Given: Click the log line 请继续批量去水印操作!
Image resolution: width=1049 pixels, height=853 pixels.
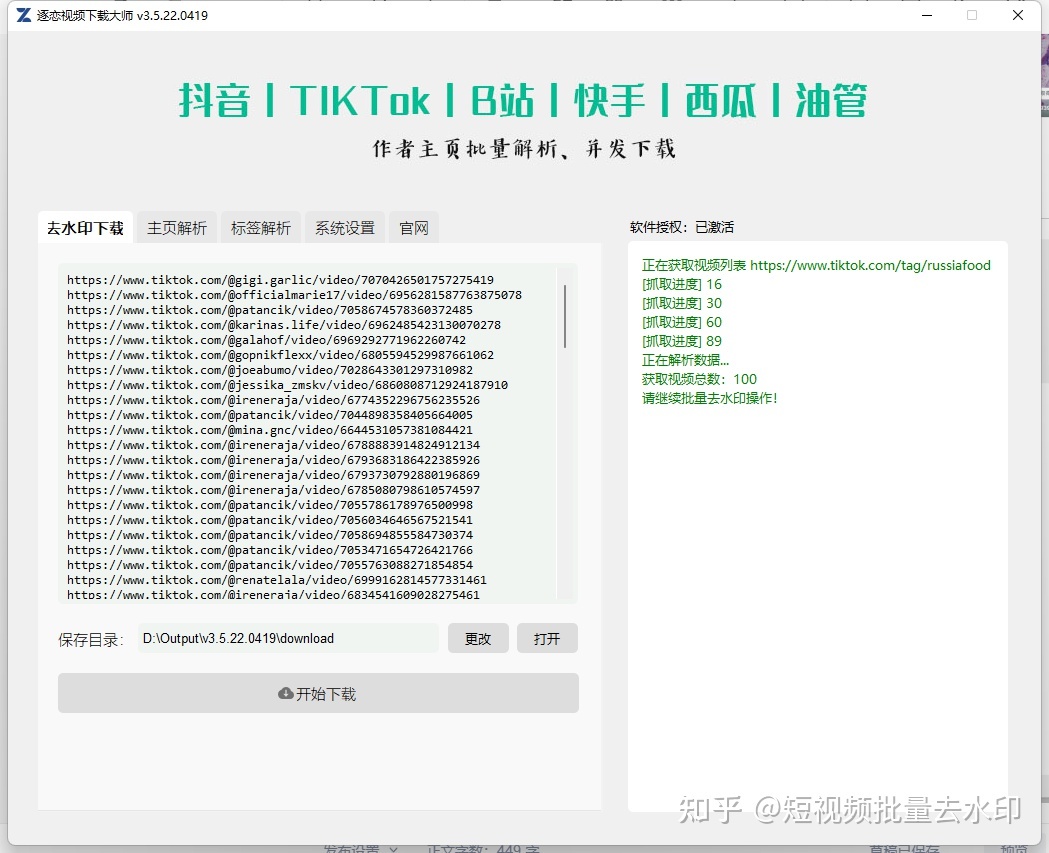Looking at the screenshot, I should click(x=709, y=398).
